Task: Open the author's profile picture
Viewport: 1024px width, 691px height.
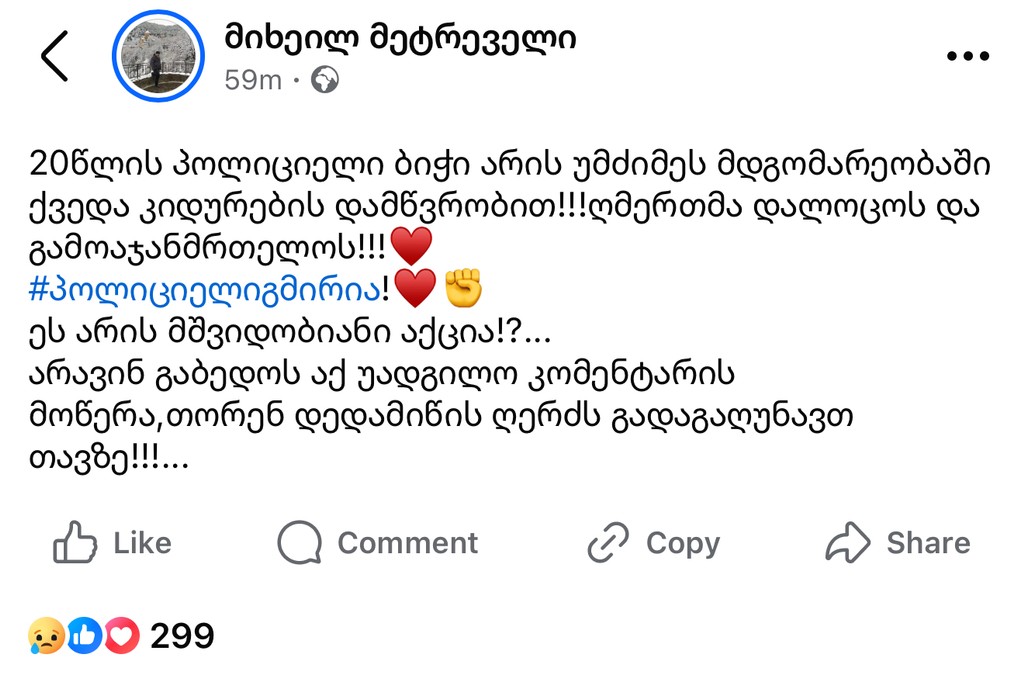Action: pos(158,56)
